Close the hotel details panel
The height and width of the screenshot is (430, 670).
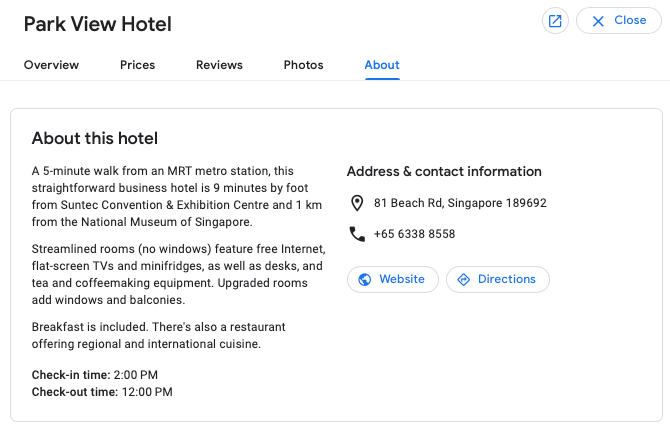point(619,21)
